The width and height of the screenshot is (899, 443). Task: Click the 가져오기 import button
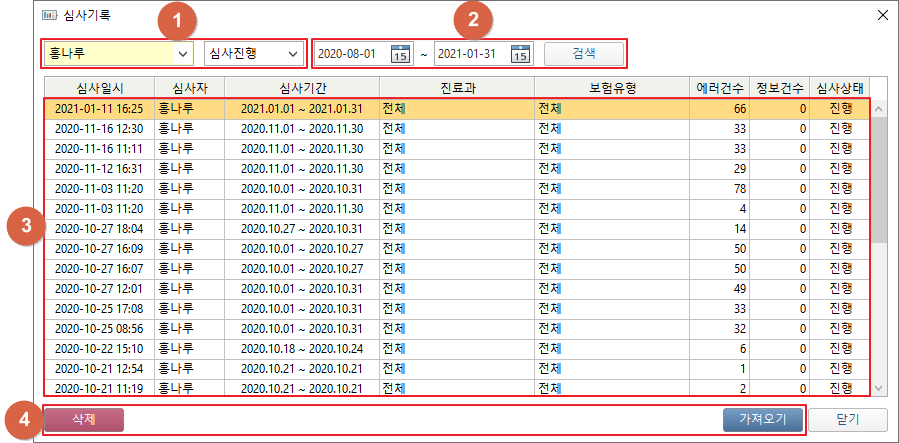(763, 419)
